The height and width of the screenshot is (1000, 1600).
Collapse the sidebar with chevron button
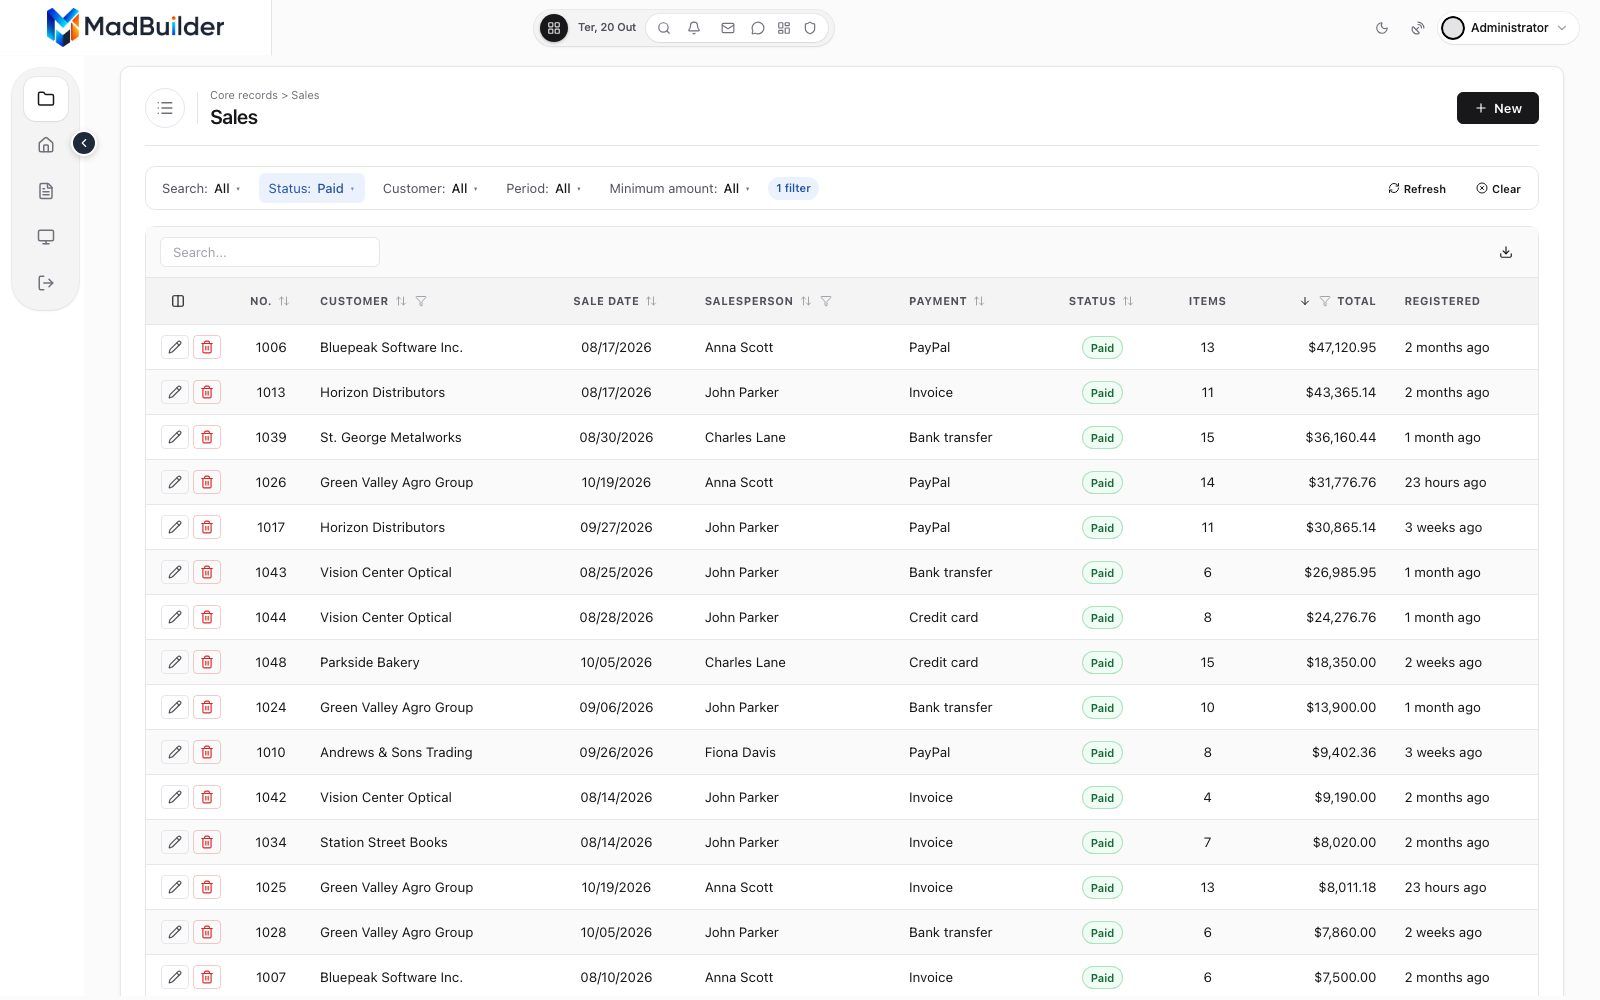coord(84,143)
